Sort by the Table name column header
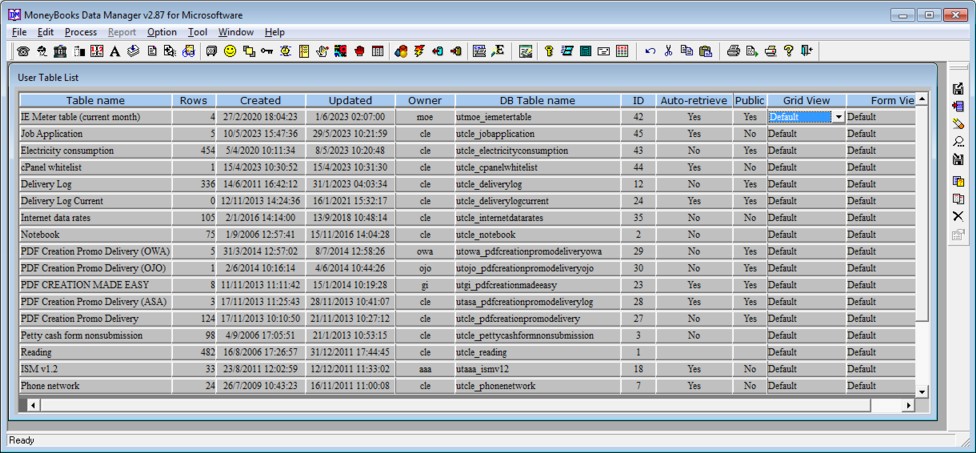 coord(95,100)
